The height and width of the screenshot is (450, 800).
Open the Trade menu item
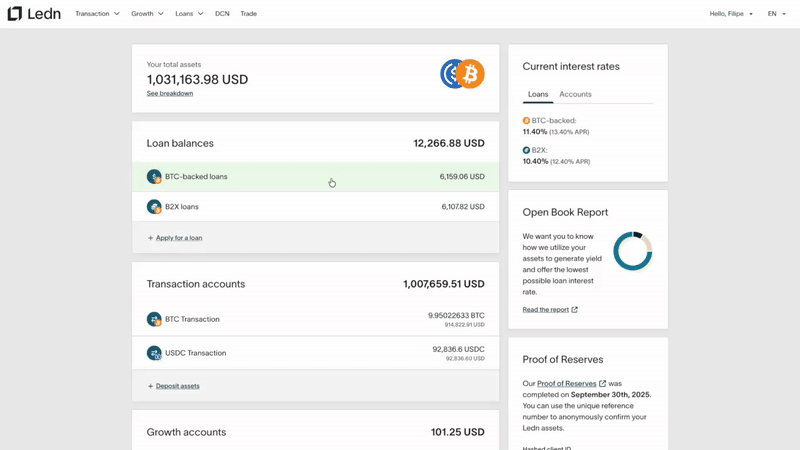point(248,14)
